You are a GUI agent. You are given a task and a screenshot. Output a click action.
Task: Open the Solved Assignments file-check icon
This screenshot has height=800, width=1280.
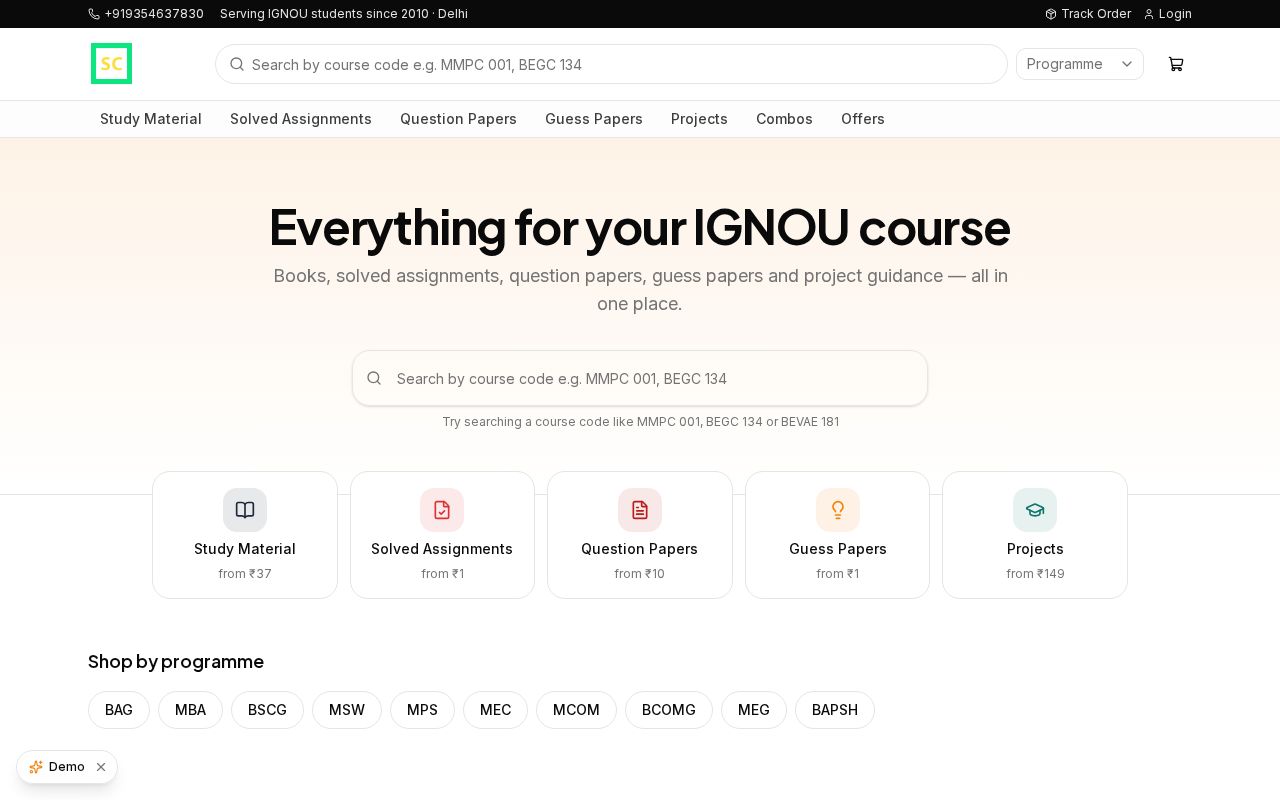(442, 510)
